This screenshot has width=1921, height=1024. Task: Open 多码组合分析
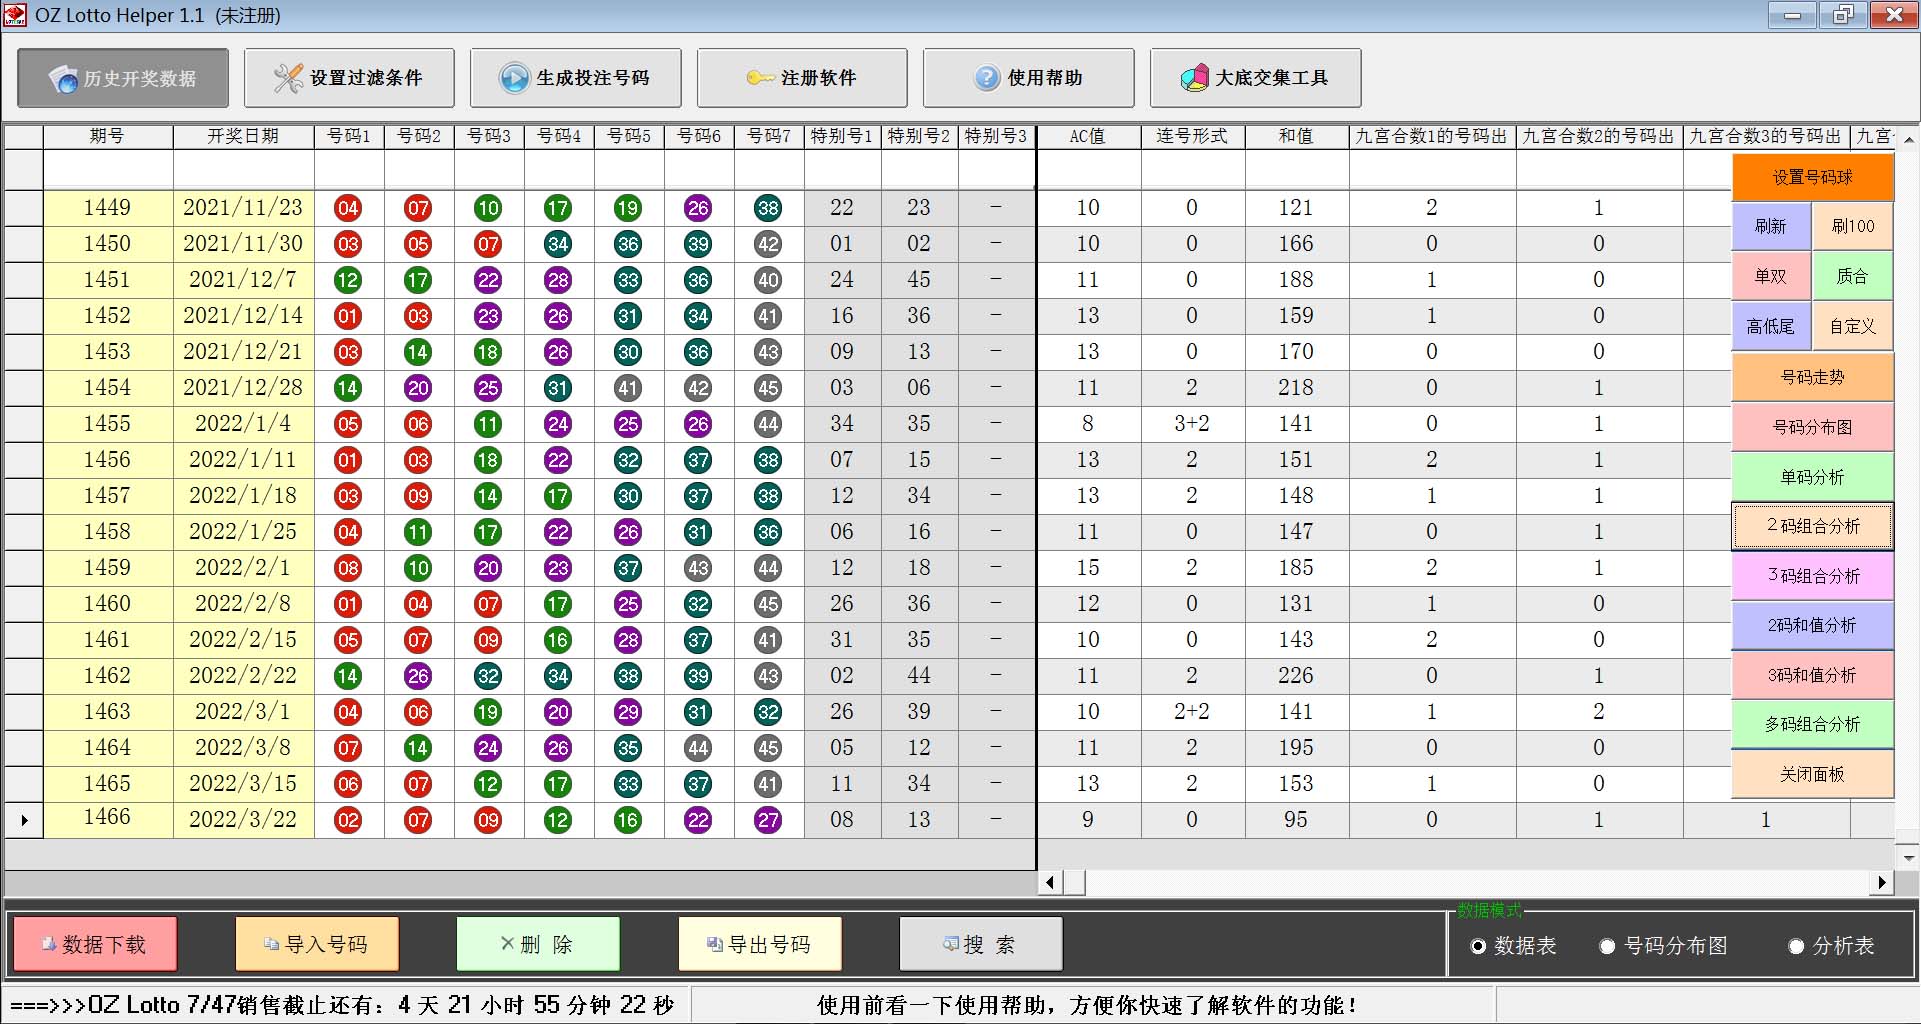coord(1813,724)
